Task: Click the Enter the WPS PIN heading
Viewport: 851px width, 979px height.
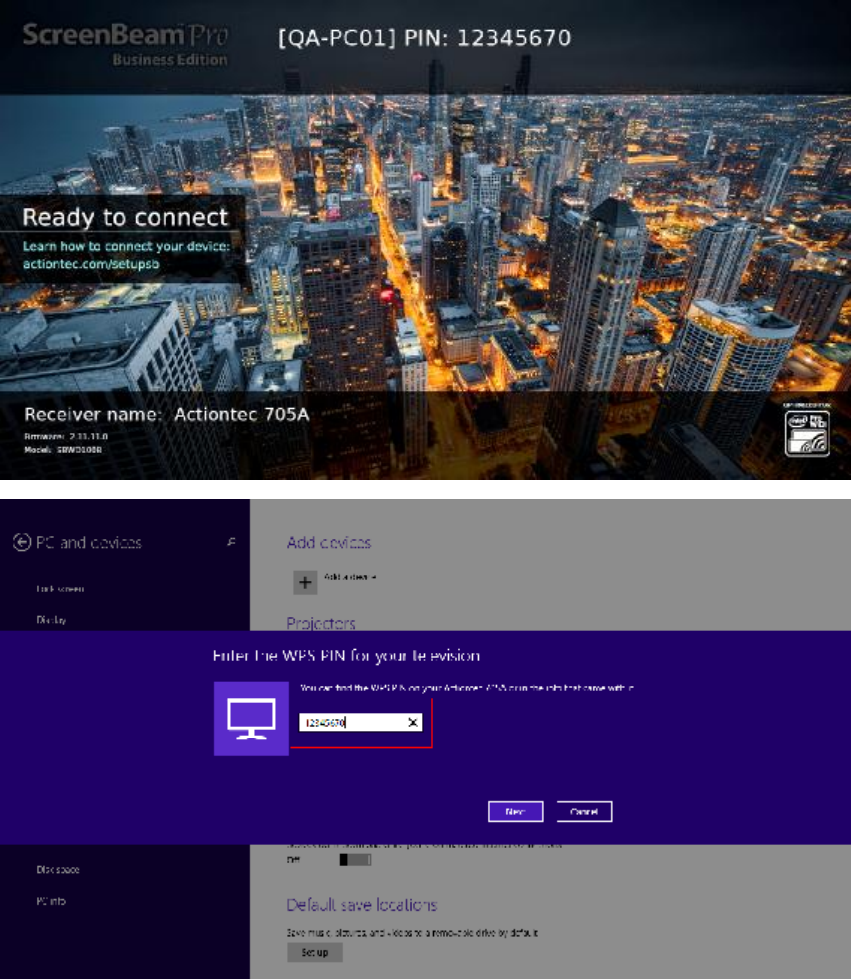Action: point(347,656)
